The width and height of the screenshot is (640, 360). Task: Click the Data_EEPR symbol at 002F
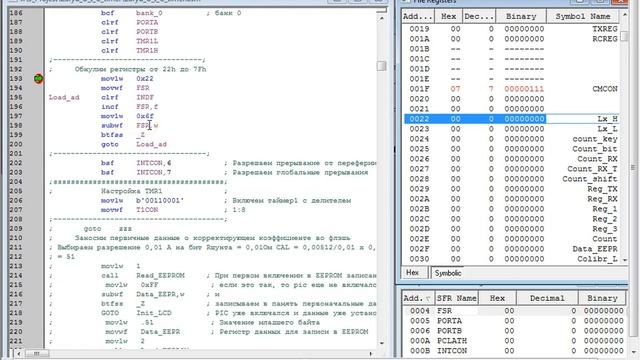(x=595, y=249)
